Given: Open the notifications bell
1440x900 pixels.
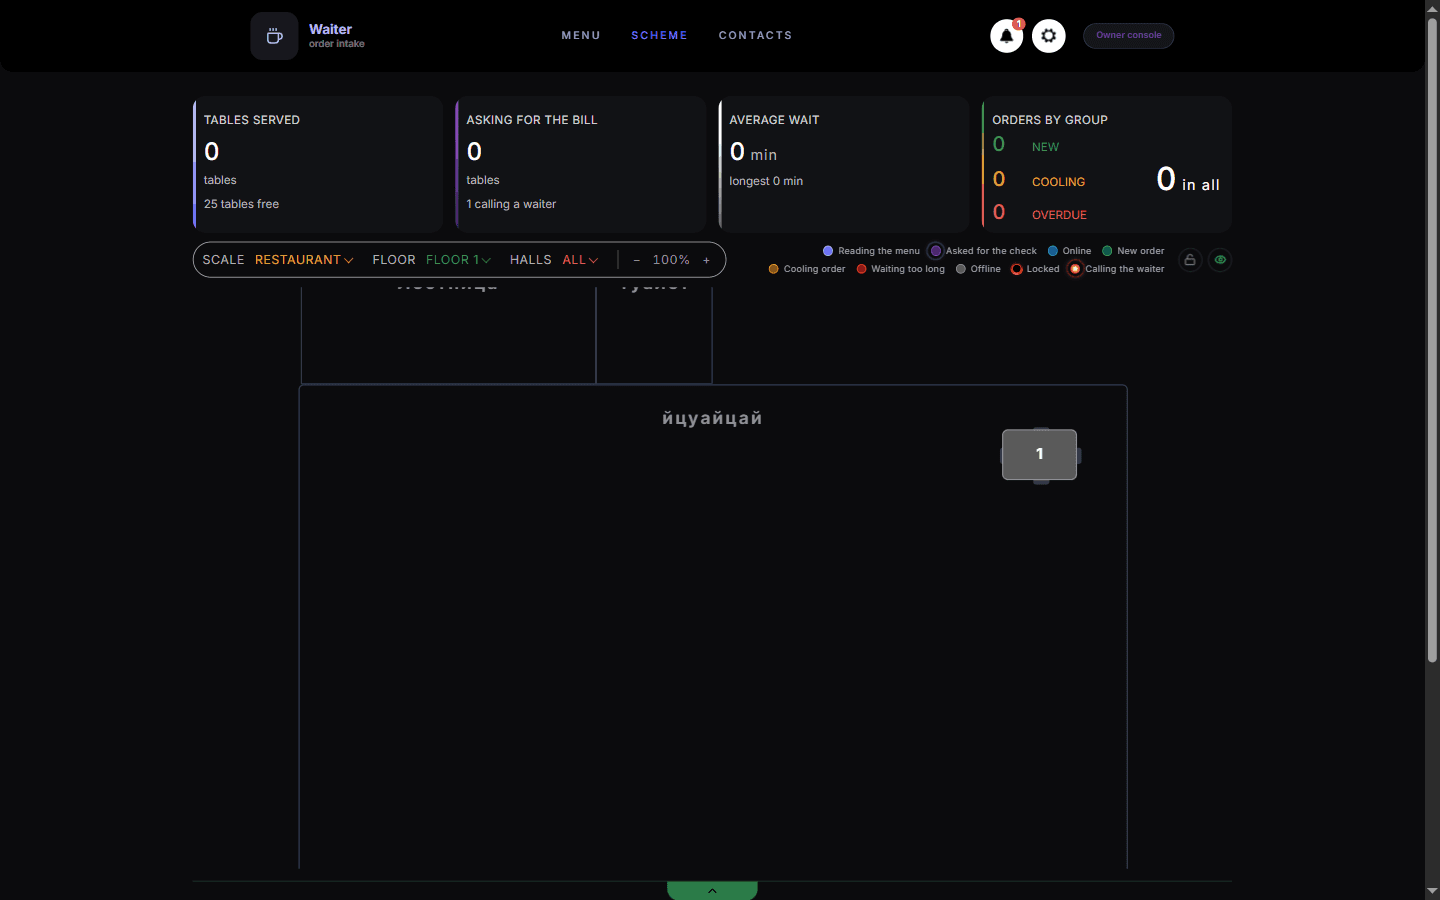Looking at the screenshot, I should [x=1006, y=36].
